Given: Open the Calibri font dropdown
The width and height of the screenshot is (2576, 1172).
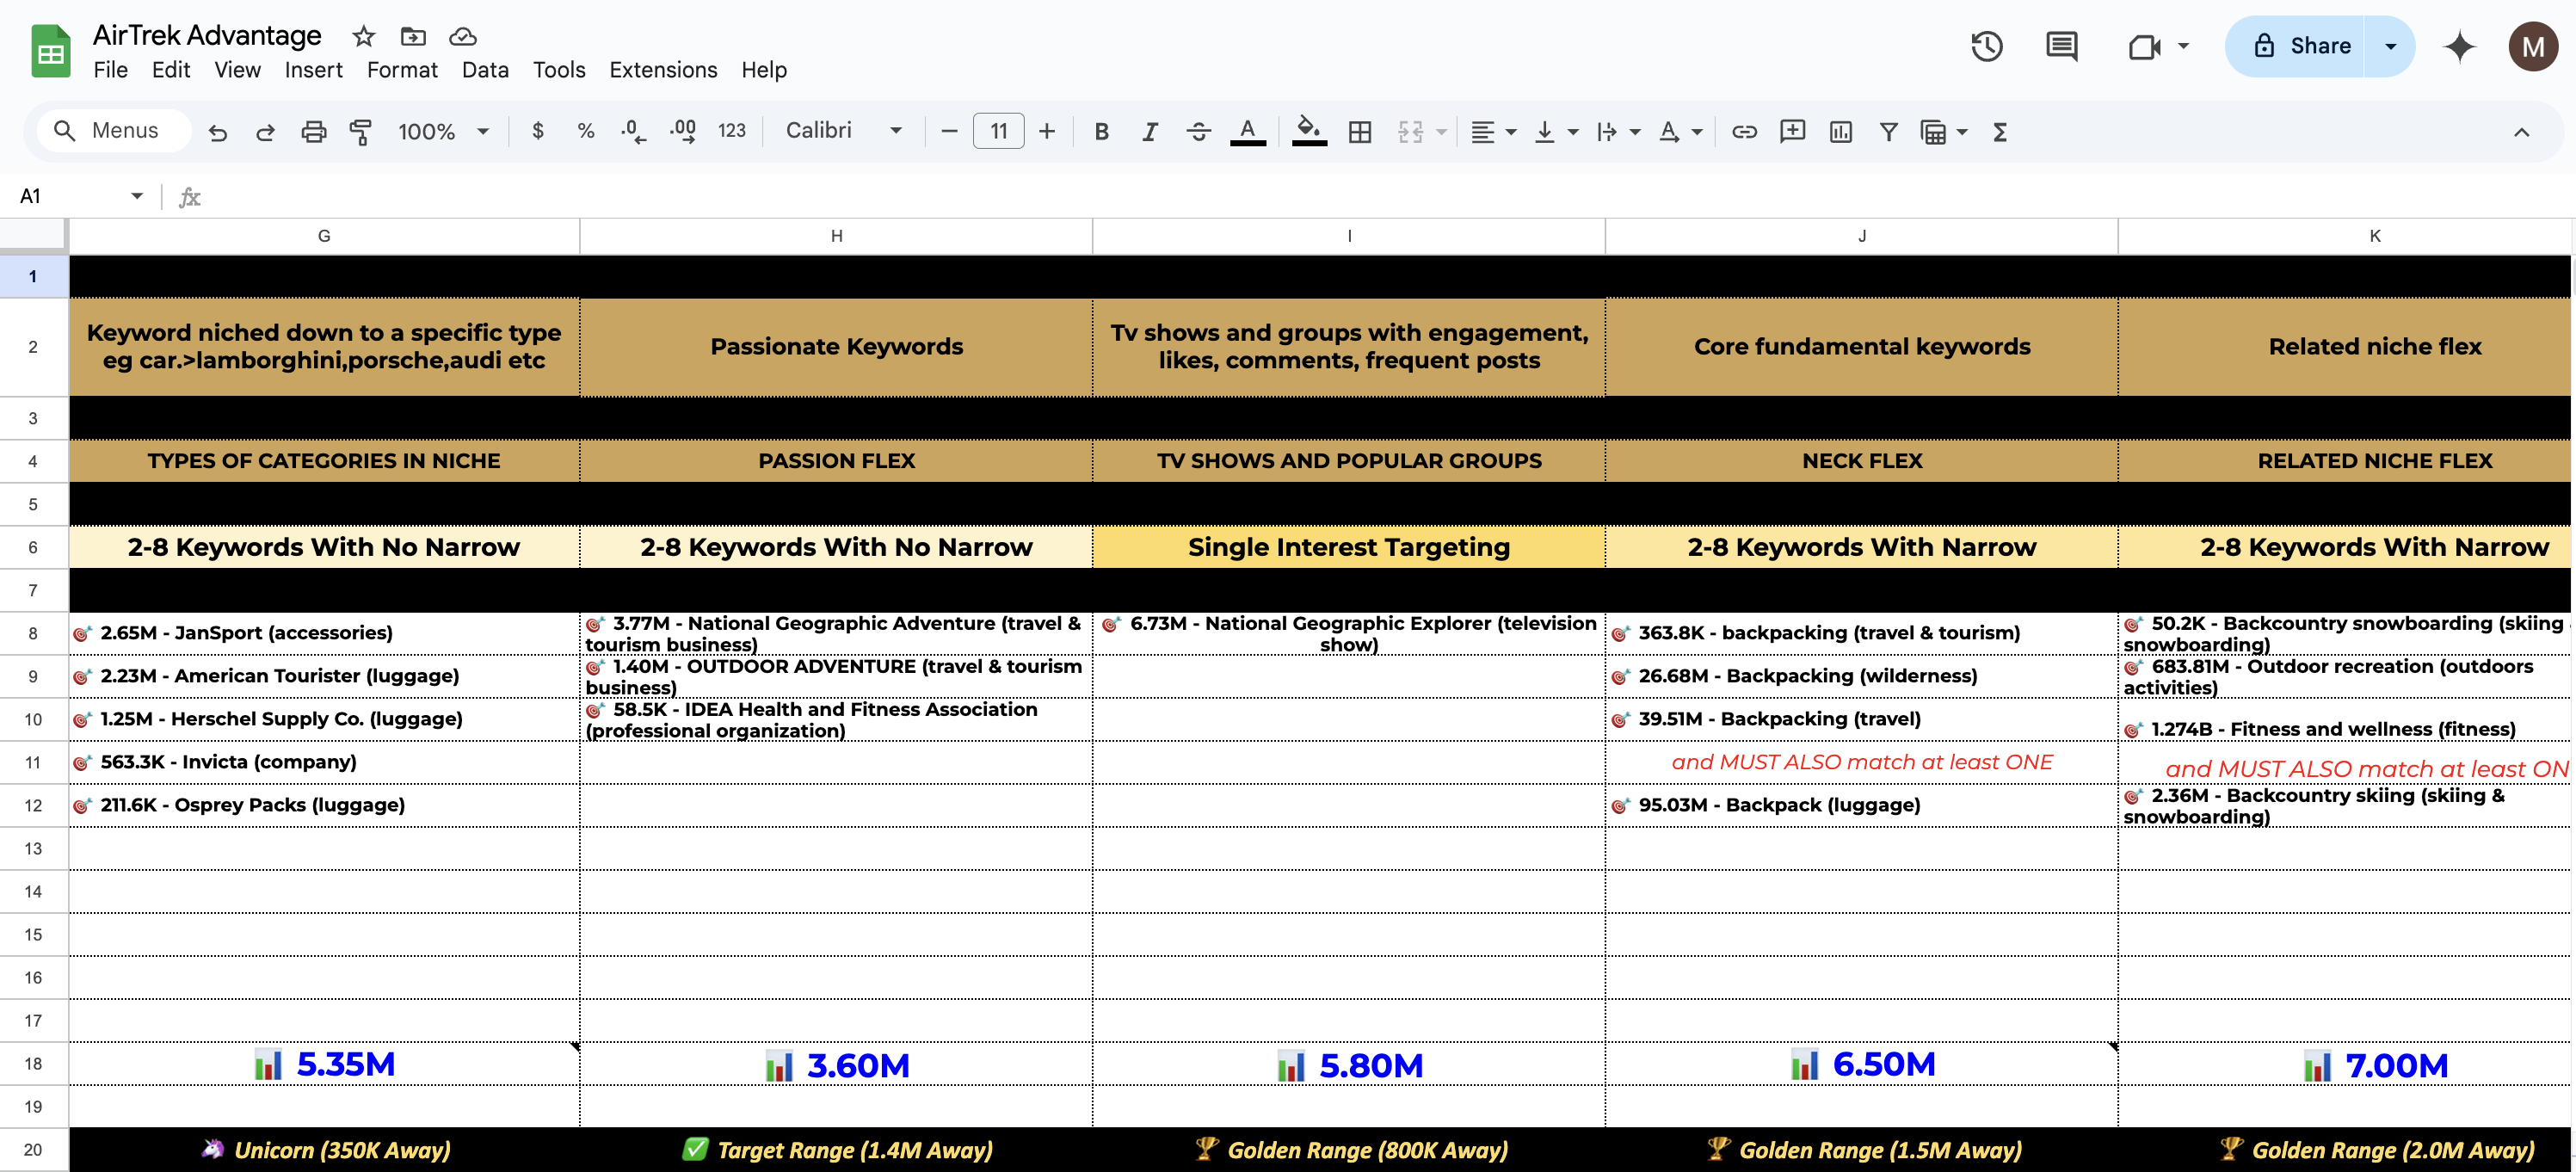Looking at the screenshot, I should [843, 131].
